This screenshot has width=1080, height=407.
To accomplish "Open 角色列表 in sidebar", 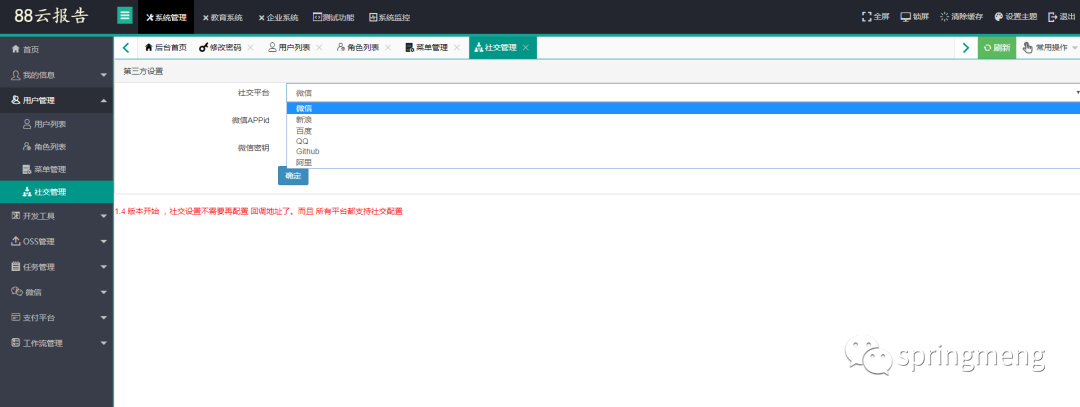I will coord(56,147).
